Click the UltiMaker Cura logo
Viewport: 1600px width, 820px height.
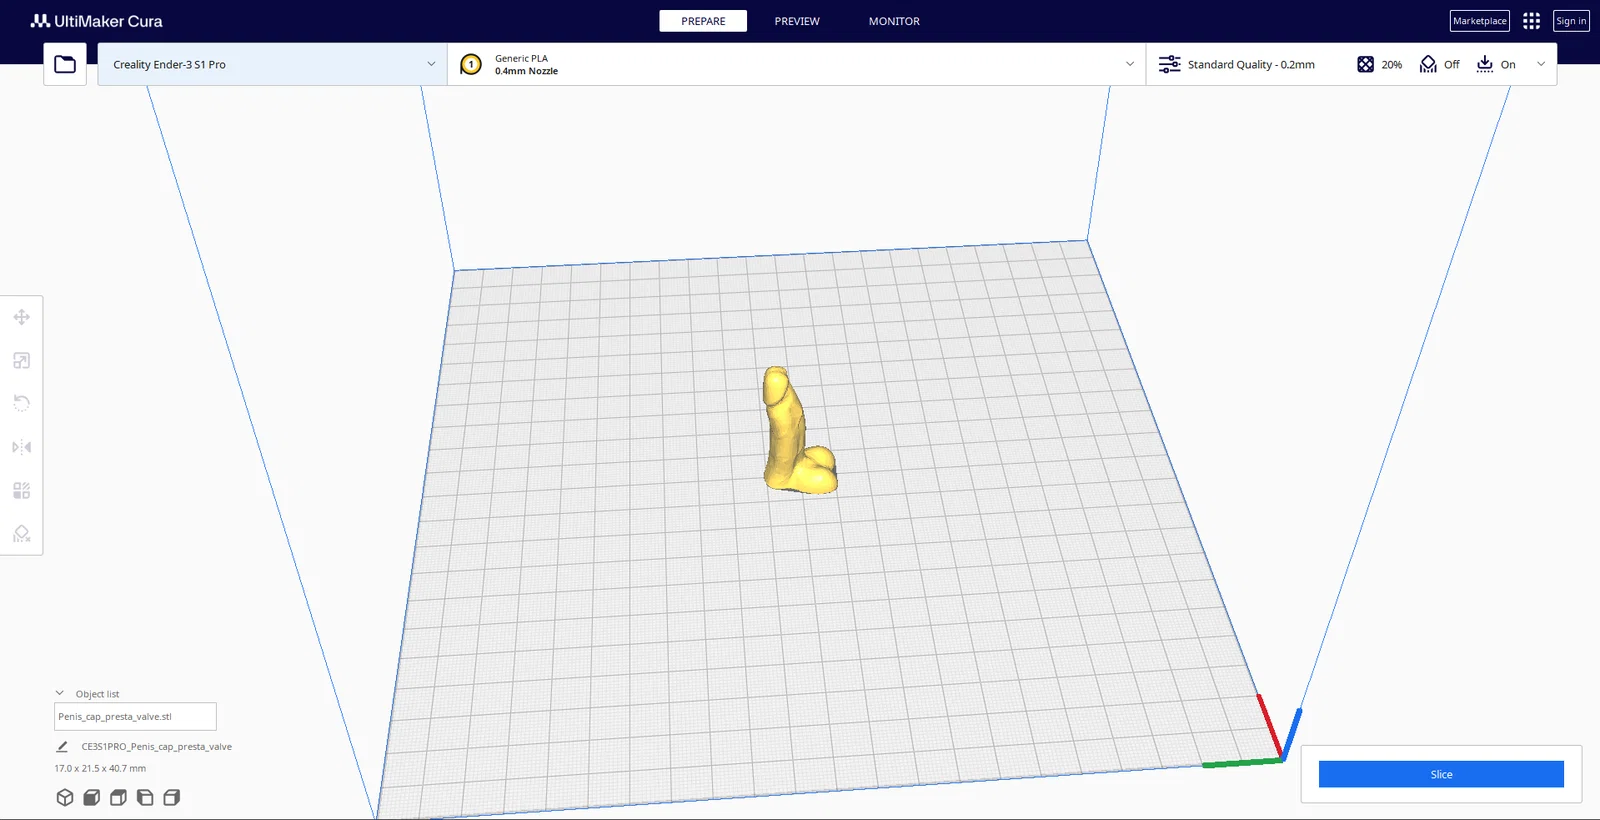coord(96,21)
